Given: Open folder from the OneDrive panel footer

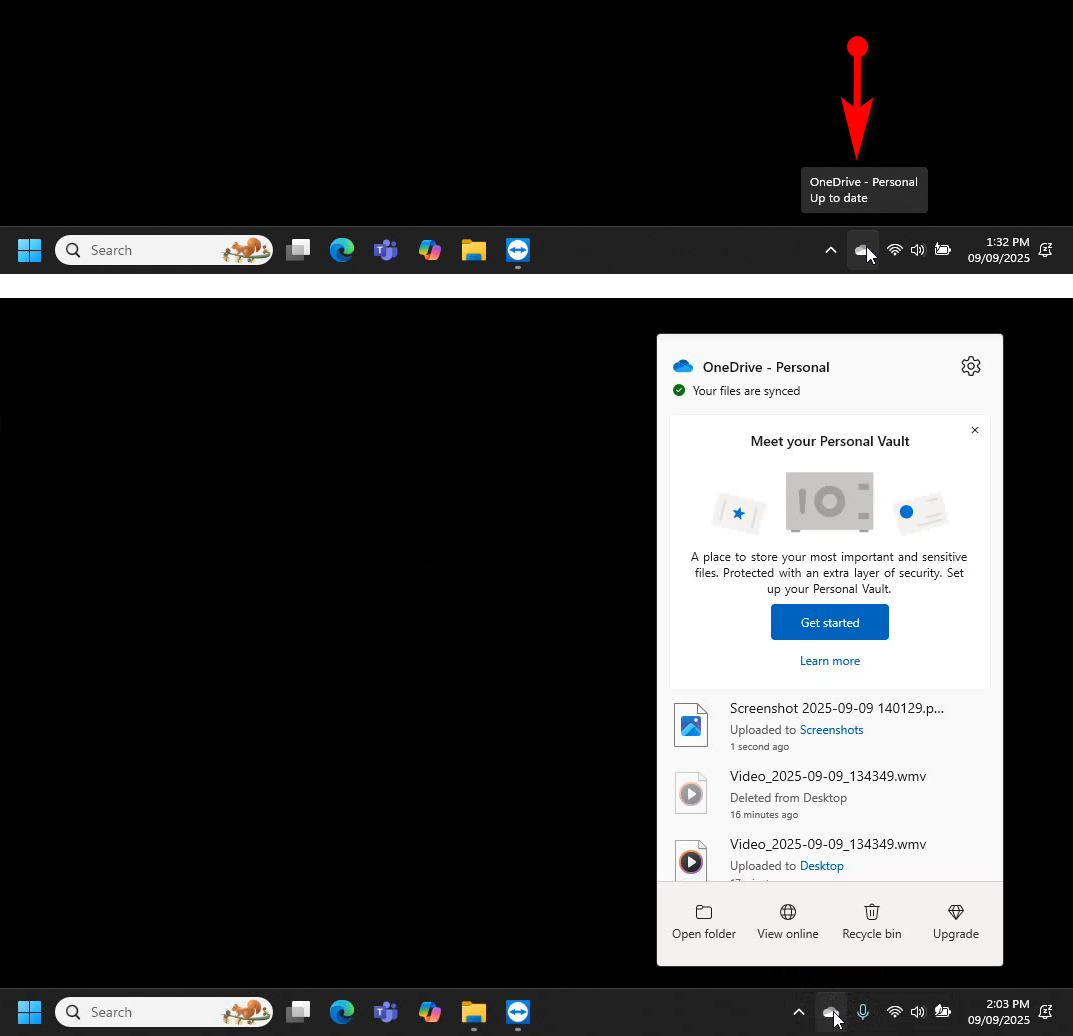Looking at the screenshot, I should tap(703, 922).
